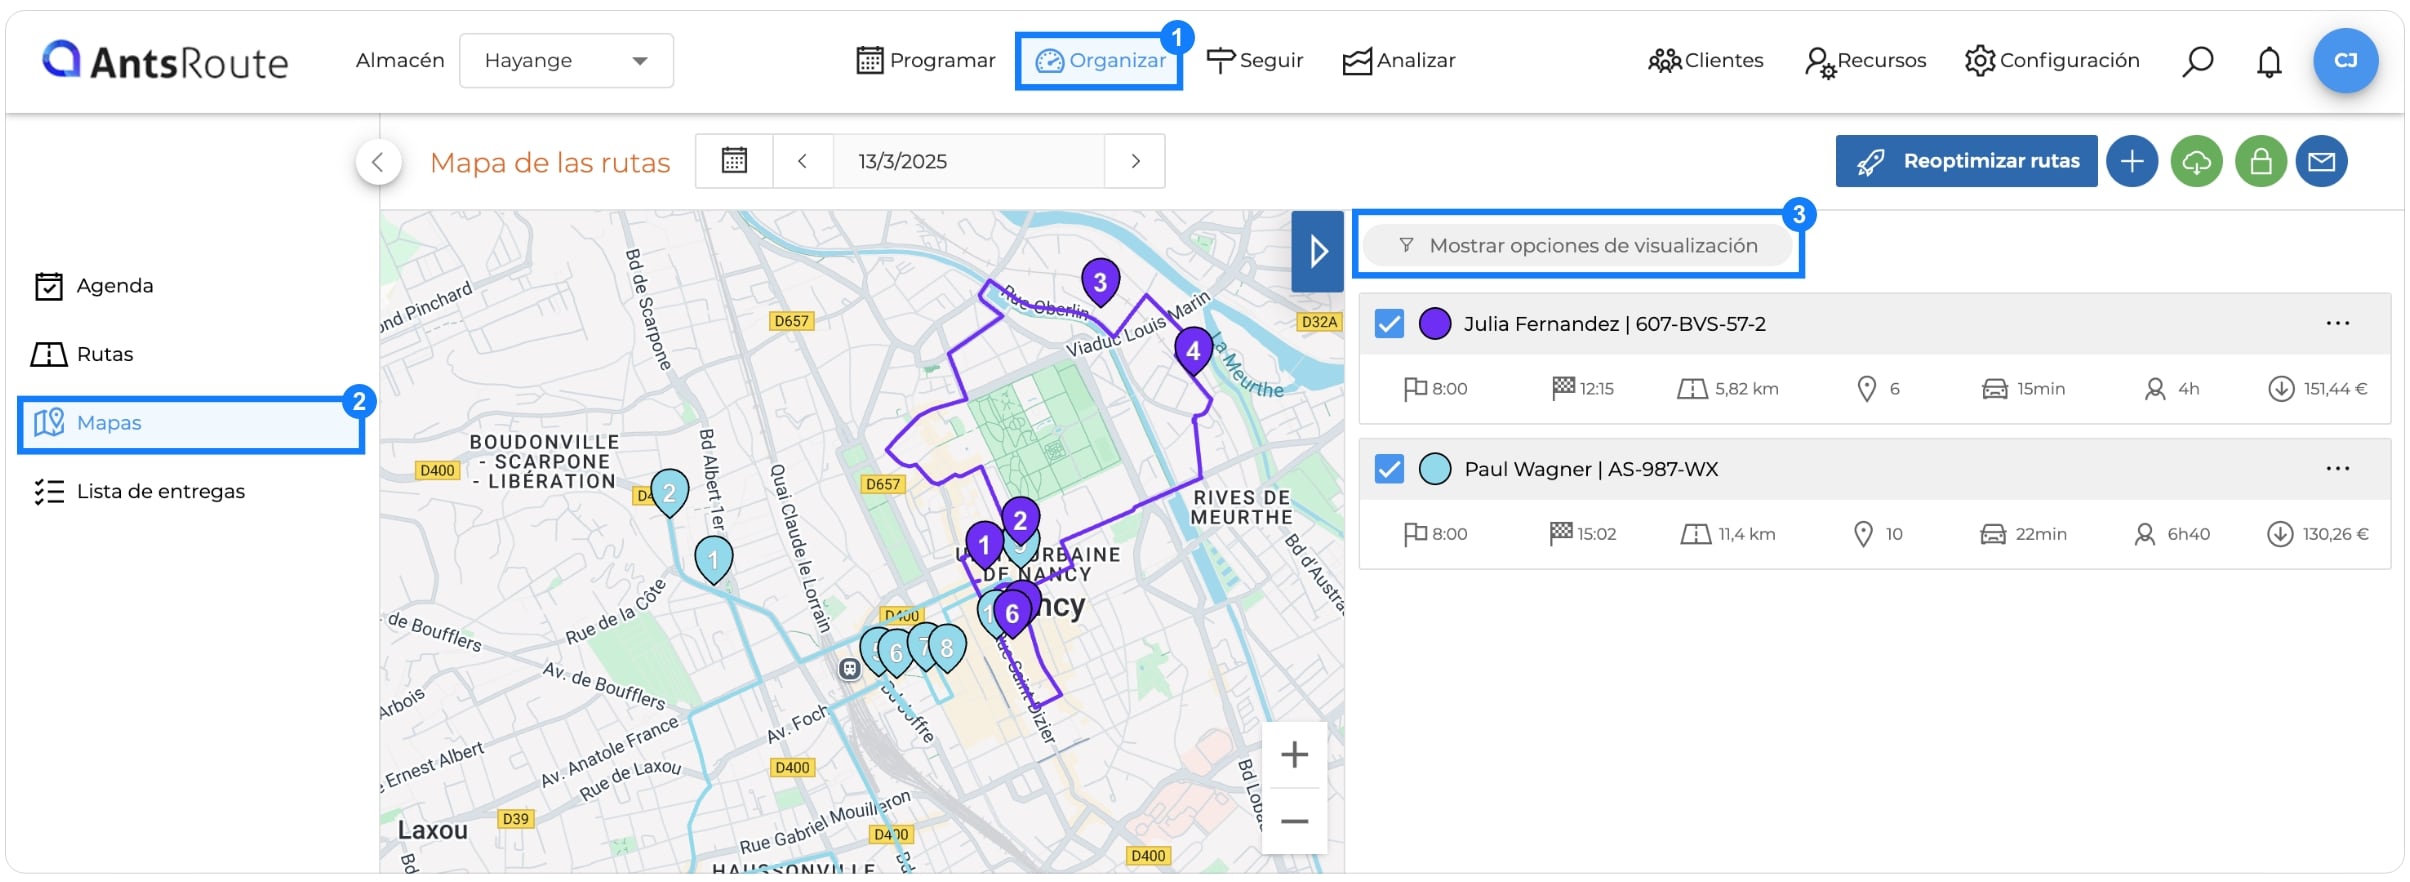Open notifications bell
Image resolution: width=2410 pixels, height=882 pixels.
coord(2269,62)
